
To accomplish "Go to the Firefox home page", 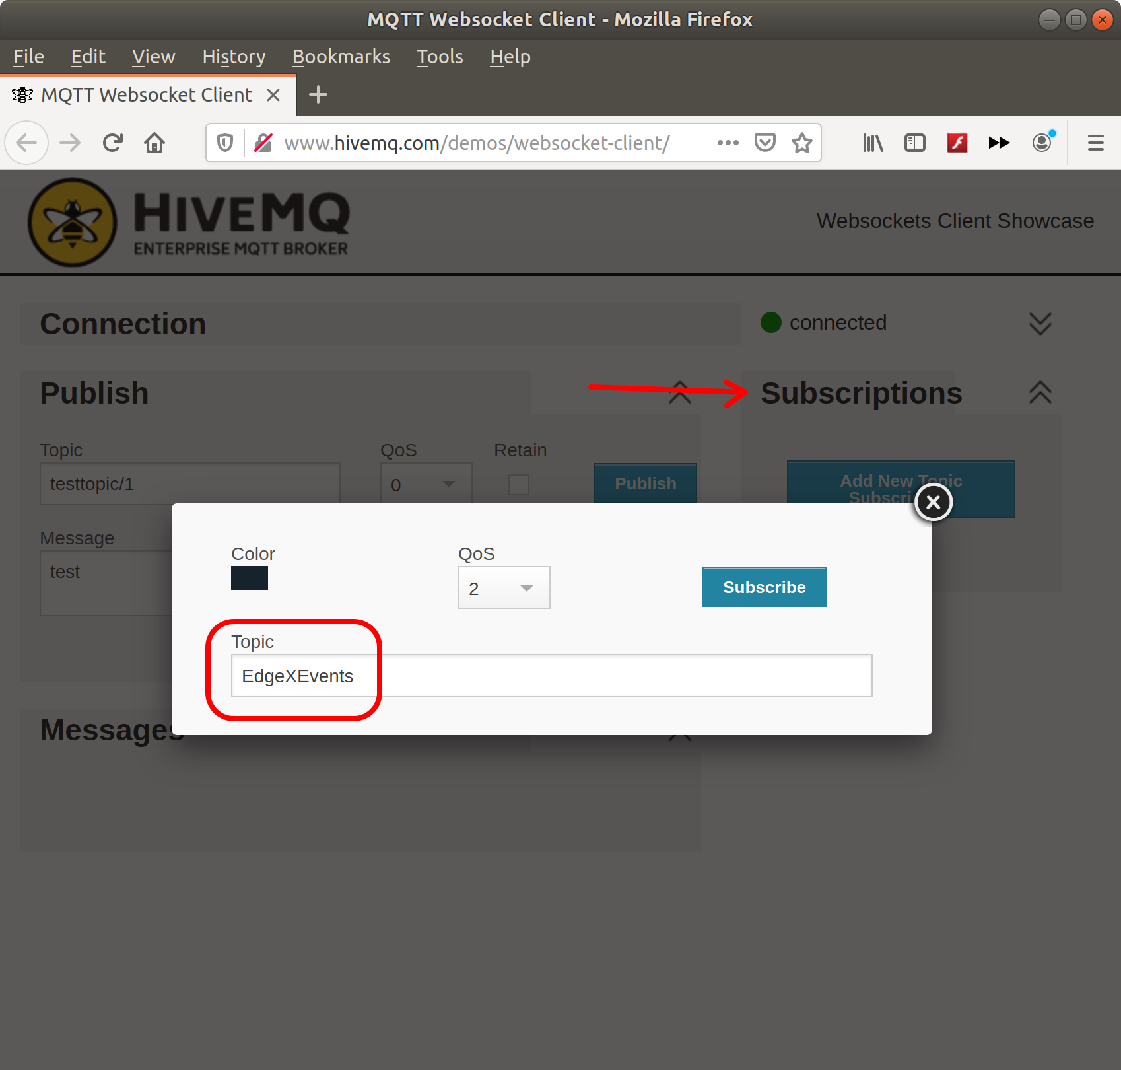I will (154, 143).
